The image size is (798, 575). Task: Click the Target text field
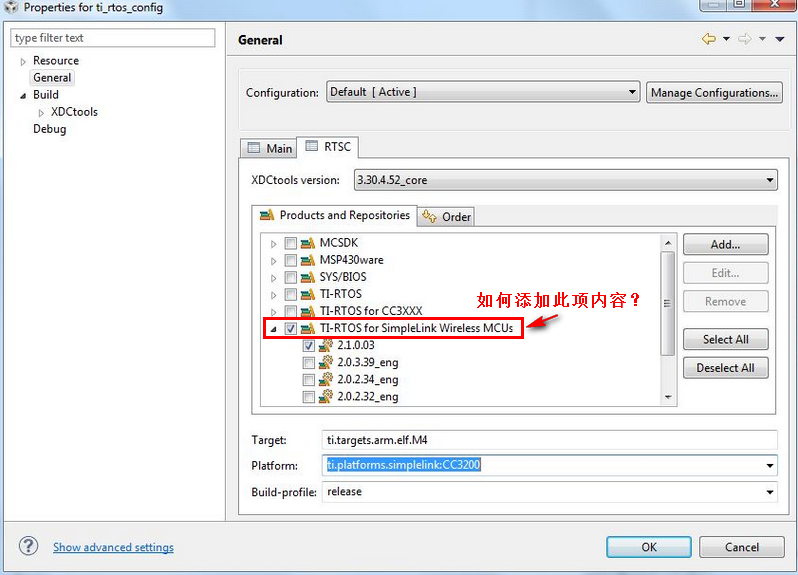[549, 440]
